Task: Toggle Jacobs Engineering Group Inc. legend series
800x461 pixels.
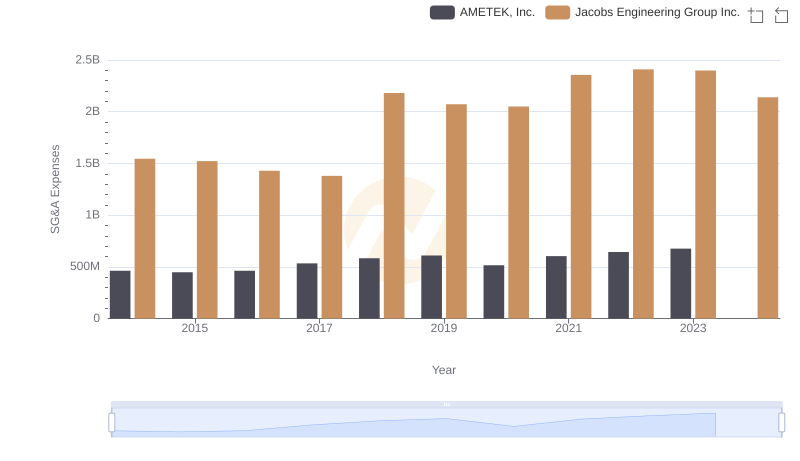Action: point(642,12)
